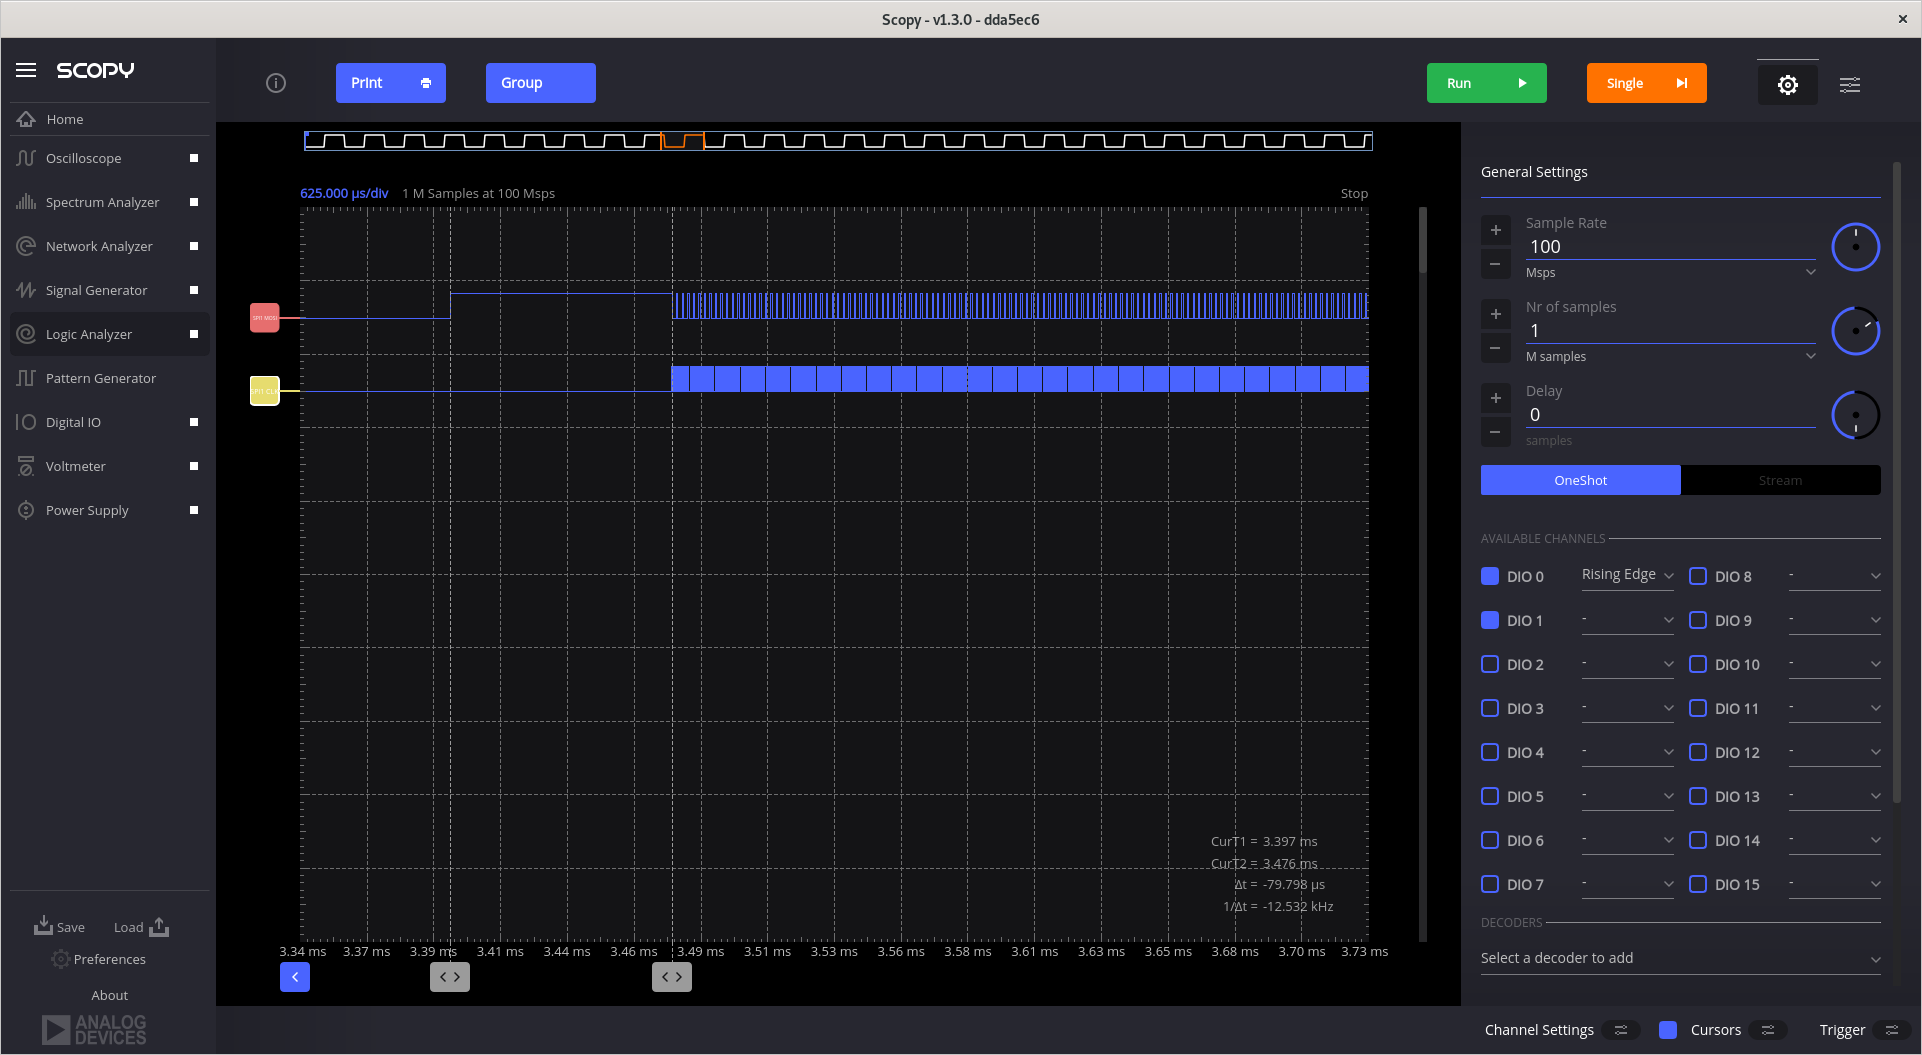Click the Group button
The height and width of the screenshot is (1055, 1922).
point(541,83)
